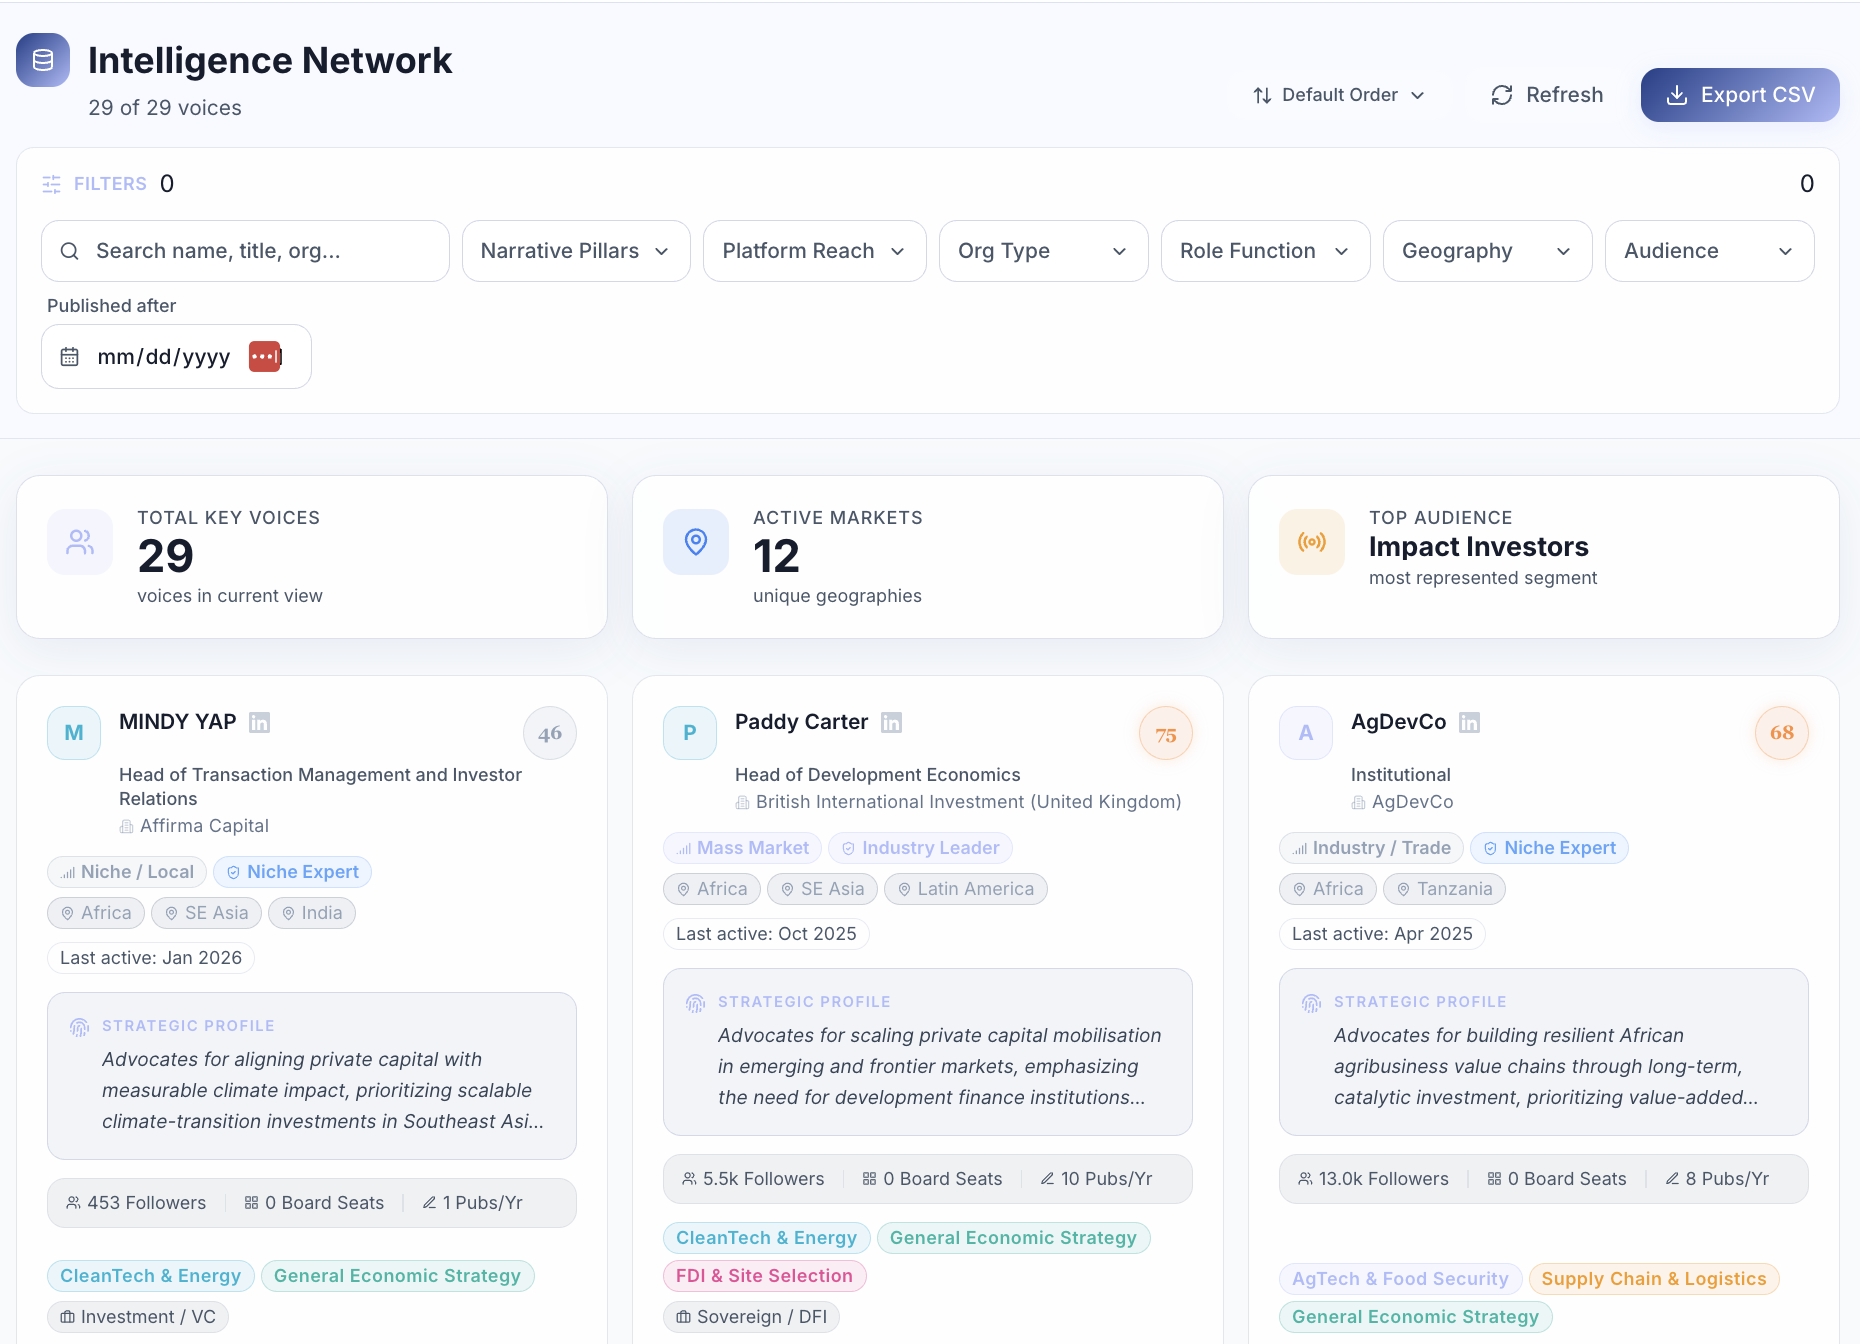The width and height of the screenshot is (1860, 1344).
Task: Click the mm/dd/yyyy date input
Action: [176, 357]
